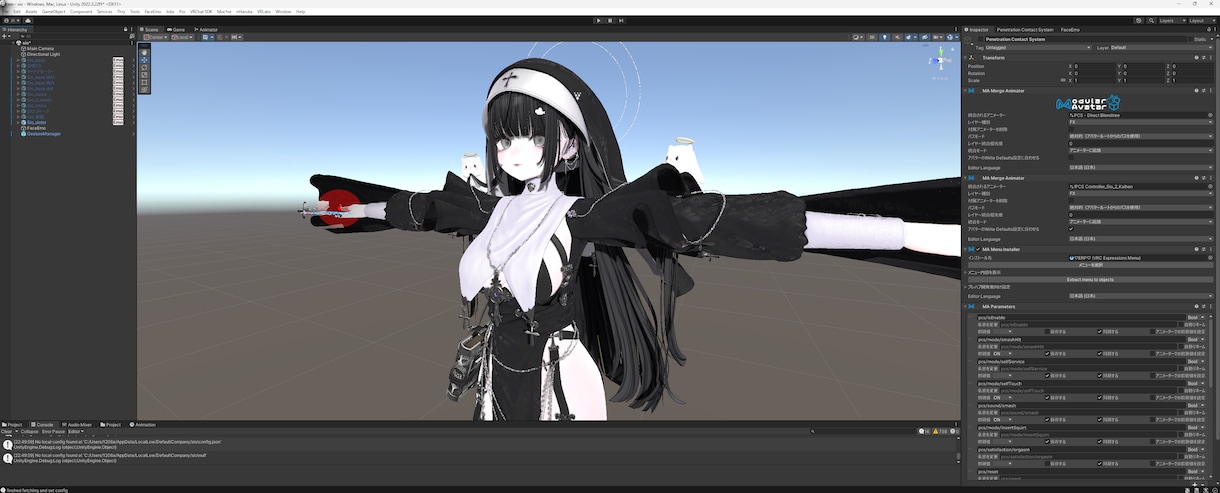Viewport: 1220px width, 493px height.
Task: Open the GameObject menu
Action: click(53, 11)
